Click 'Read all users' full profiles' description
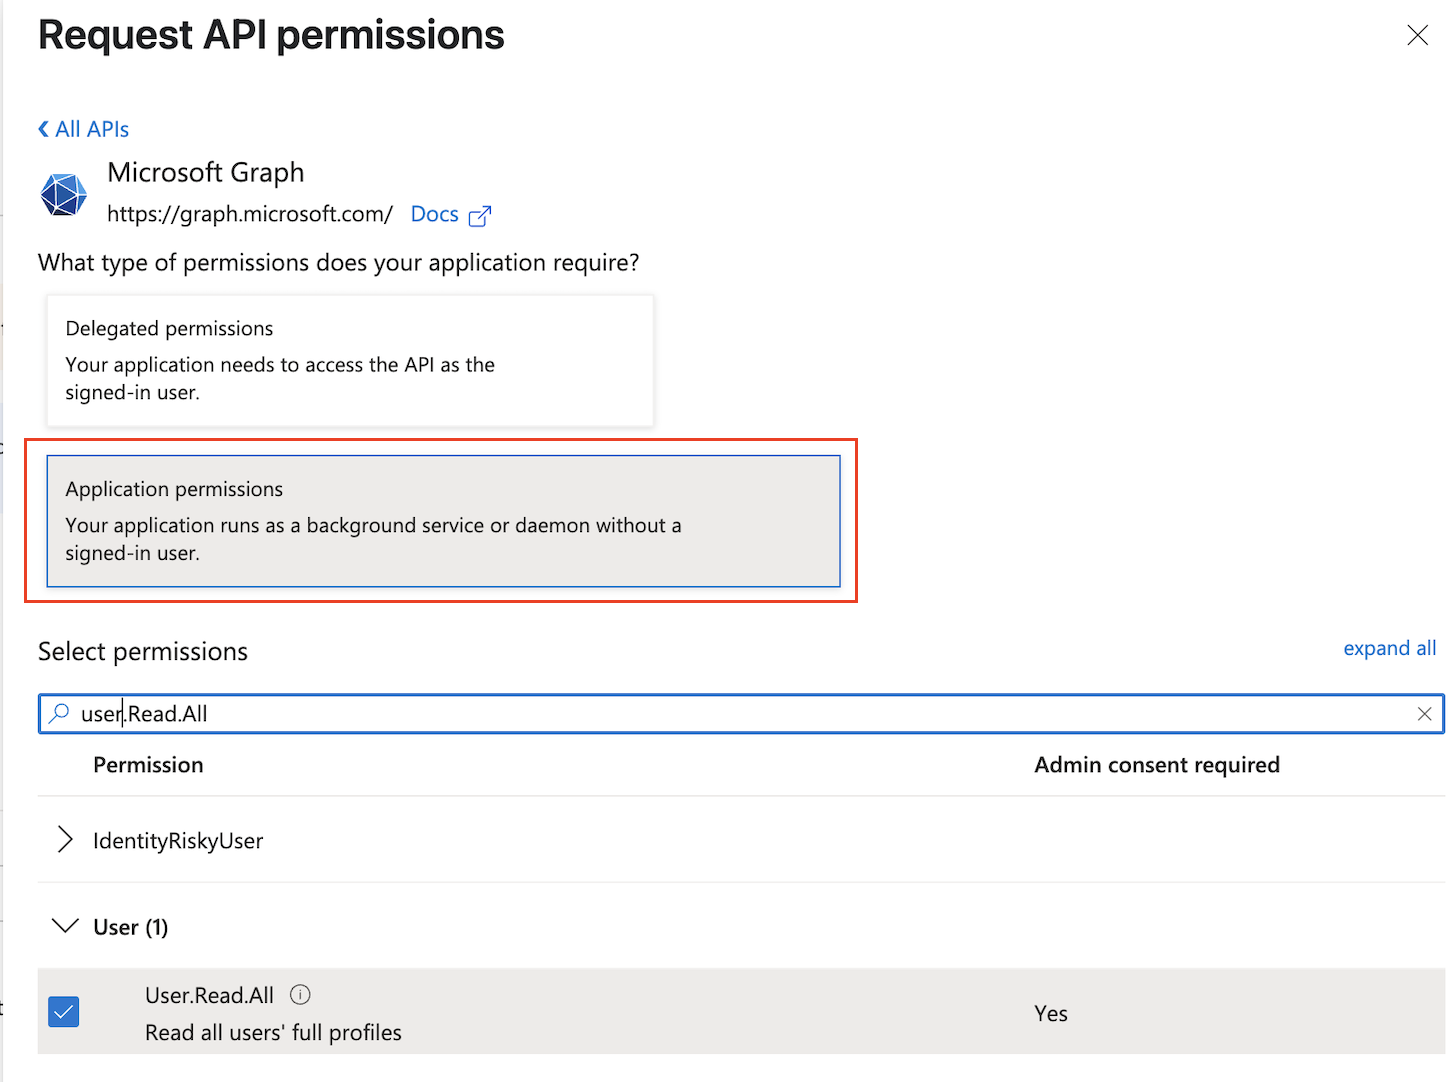1456x1082 pixels. [x=273, y=1033]
